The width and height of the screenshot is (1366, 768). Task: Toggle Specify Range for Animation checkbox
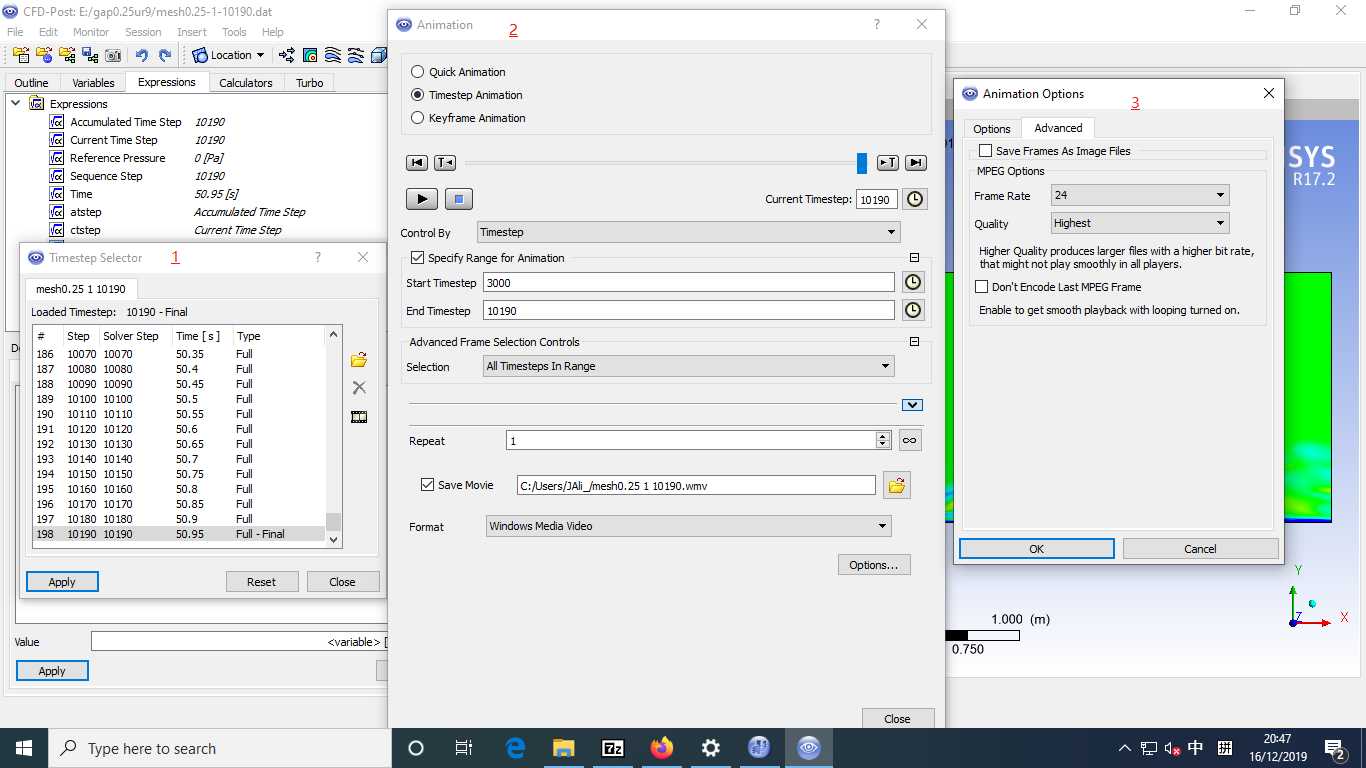(x=418, y=258)
